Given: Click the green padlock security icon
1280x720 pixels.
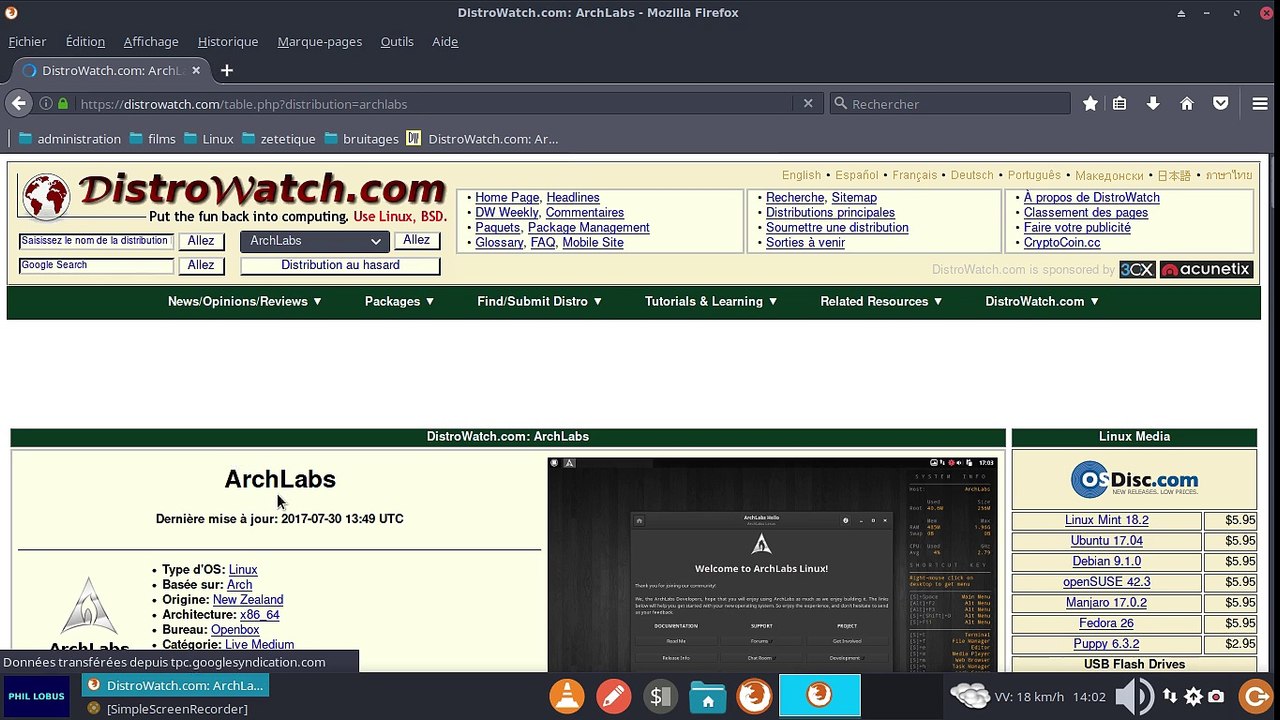Looking at the screenshot, I should (63, 104).
